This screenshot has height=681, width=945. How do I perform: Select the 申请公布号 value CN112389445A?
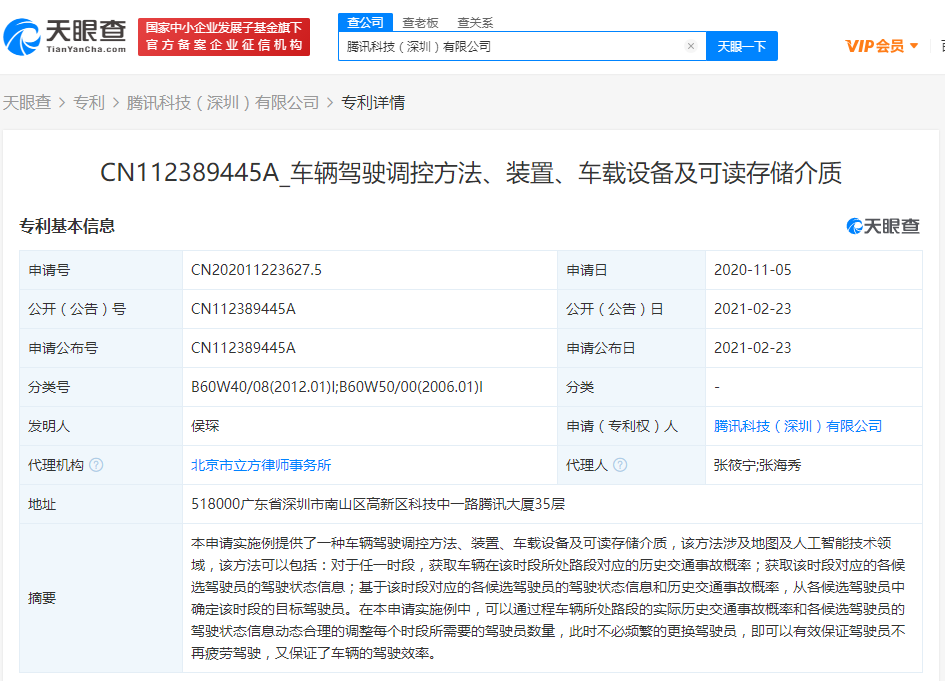[x=243, y=348]
